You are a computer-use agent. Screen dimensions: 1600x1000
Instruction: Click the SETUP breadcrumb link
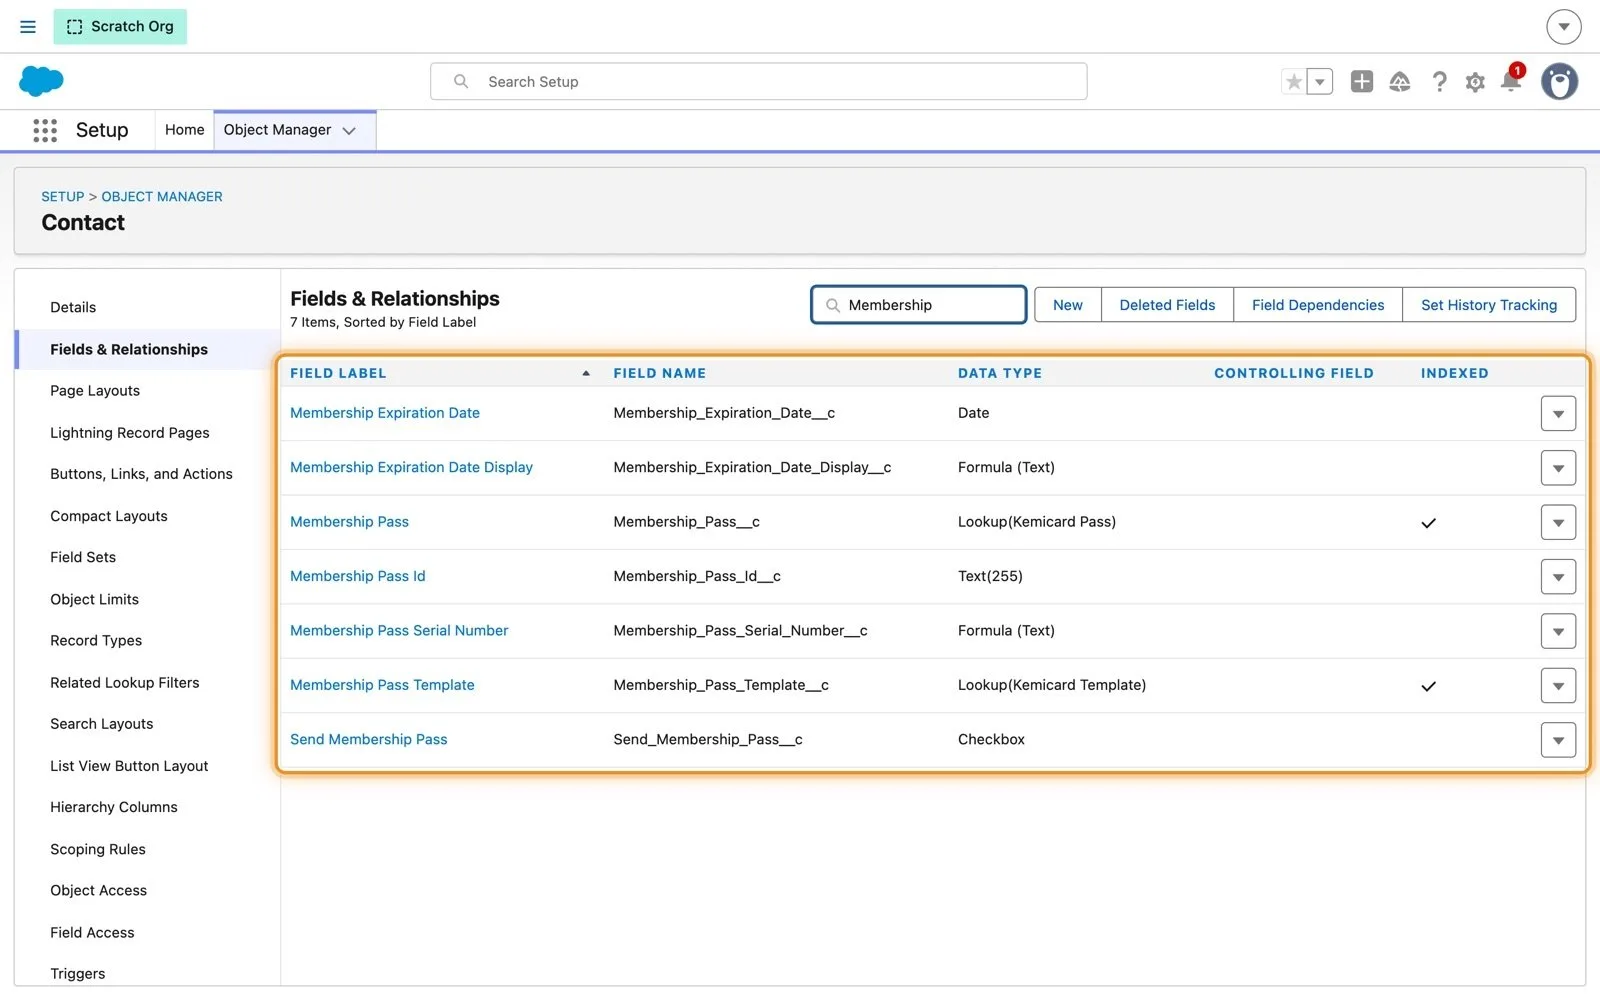(62, 197)
